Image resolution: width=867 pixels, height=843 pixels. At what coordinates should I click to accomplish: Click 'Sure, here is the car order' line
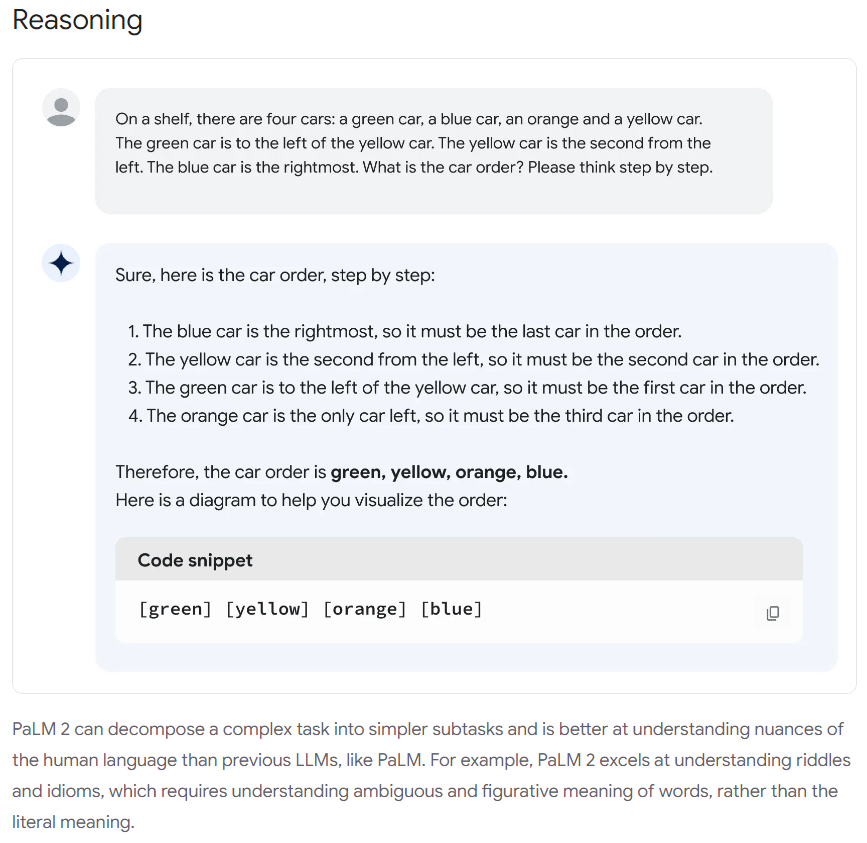coord(275,275)
